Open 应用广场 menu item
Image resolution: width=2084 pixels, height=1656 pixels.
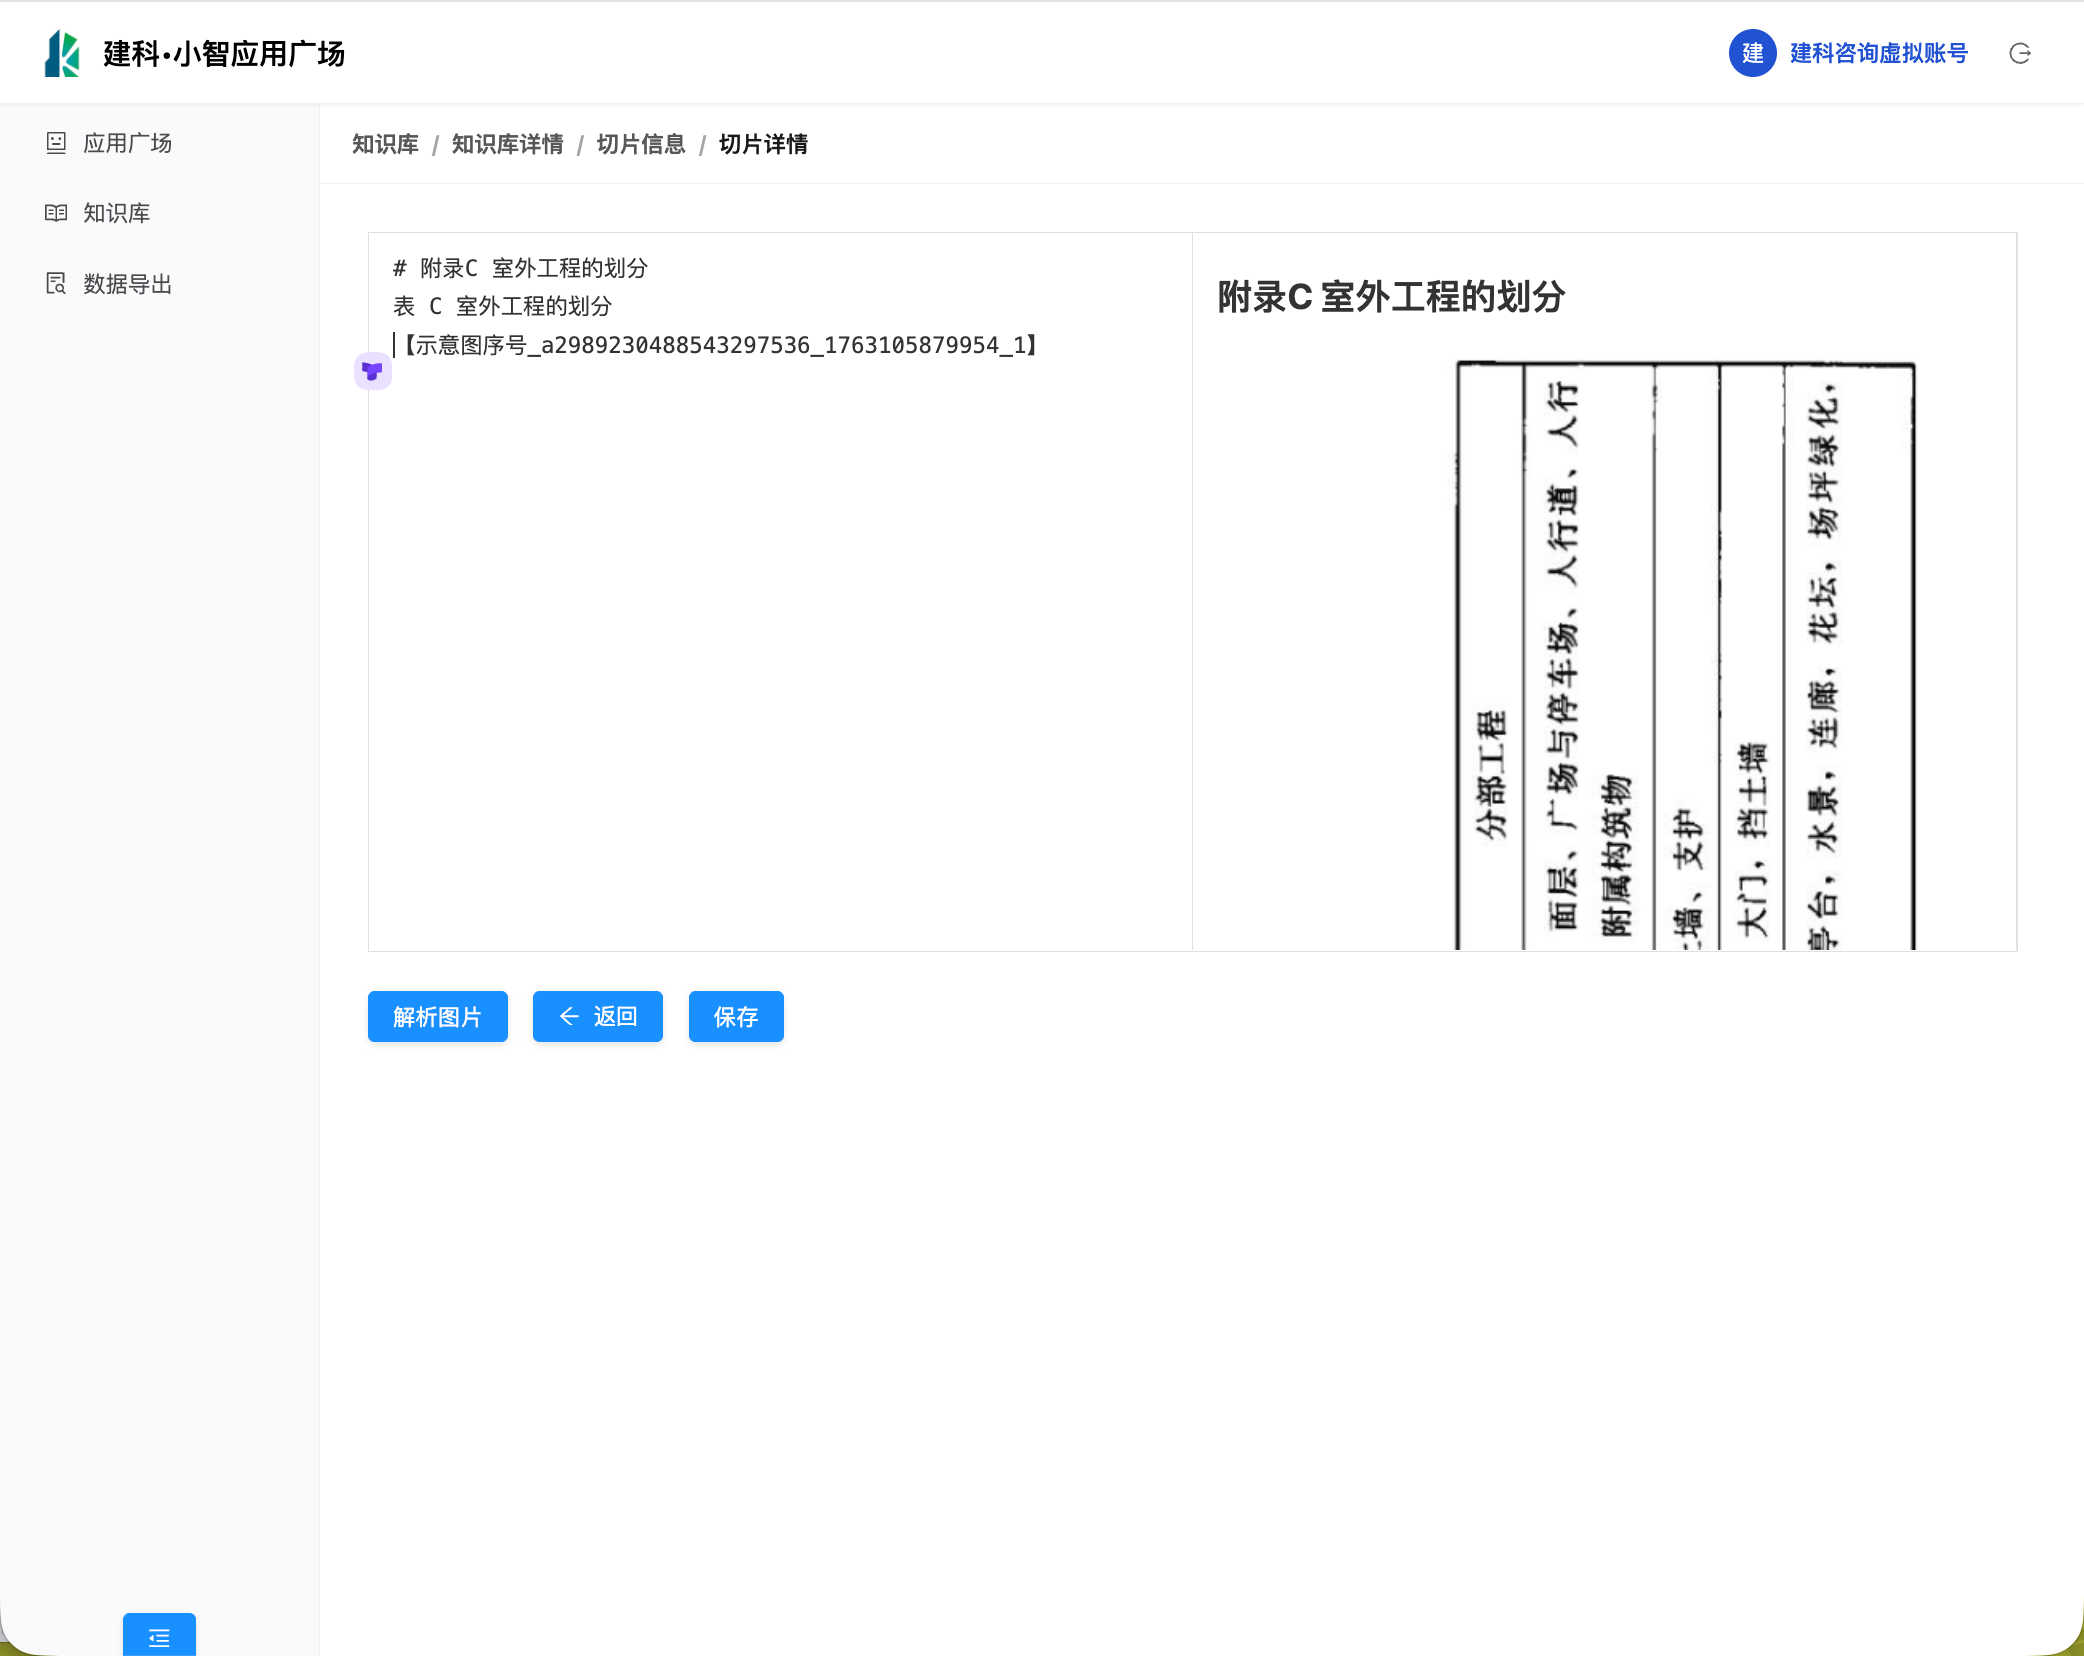point(127,143)
